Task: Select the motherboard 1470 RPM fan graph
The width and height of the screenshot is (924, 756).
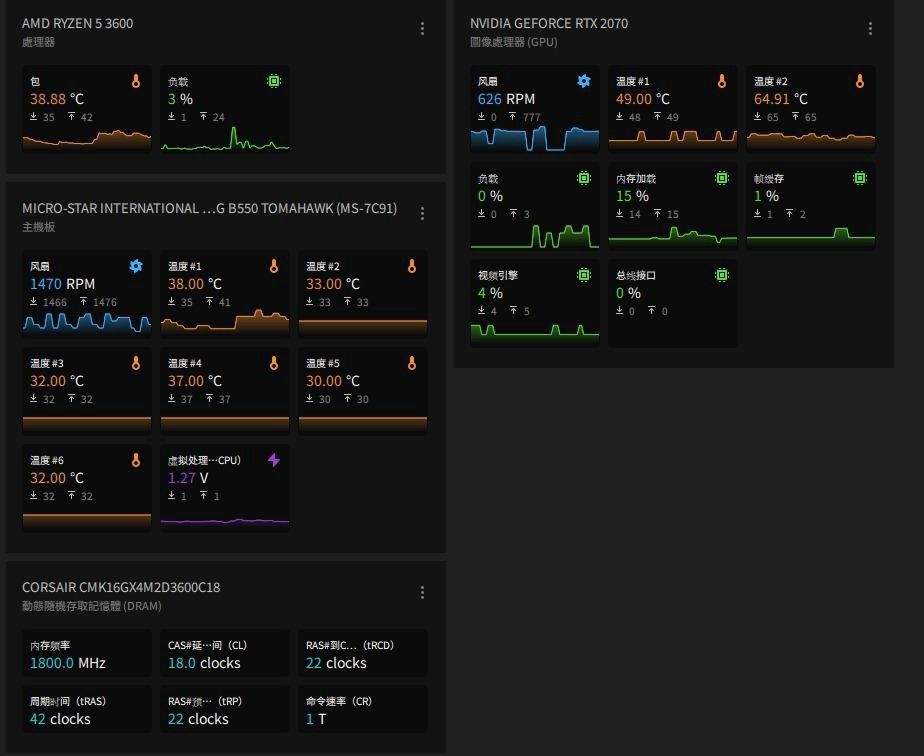Action: tap(87, 324)
